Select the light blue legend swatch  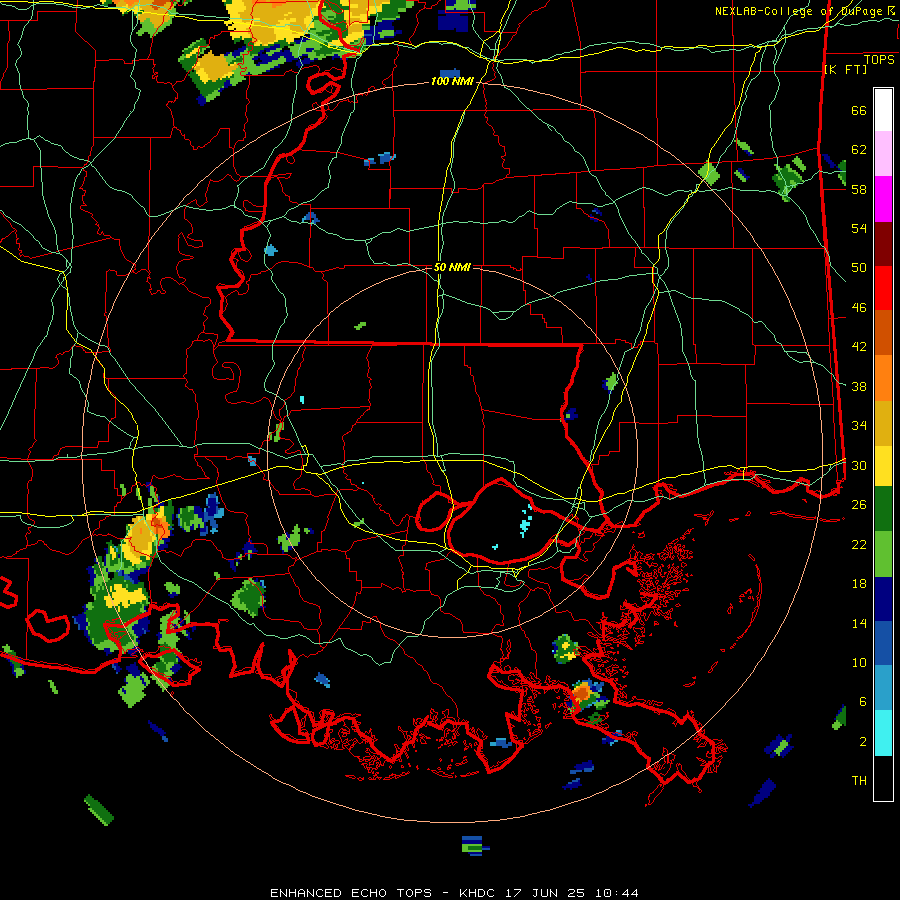click(883, 688)
